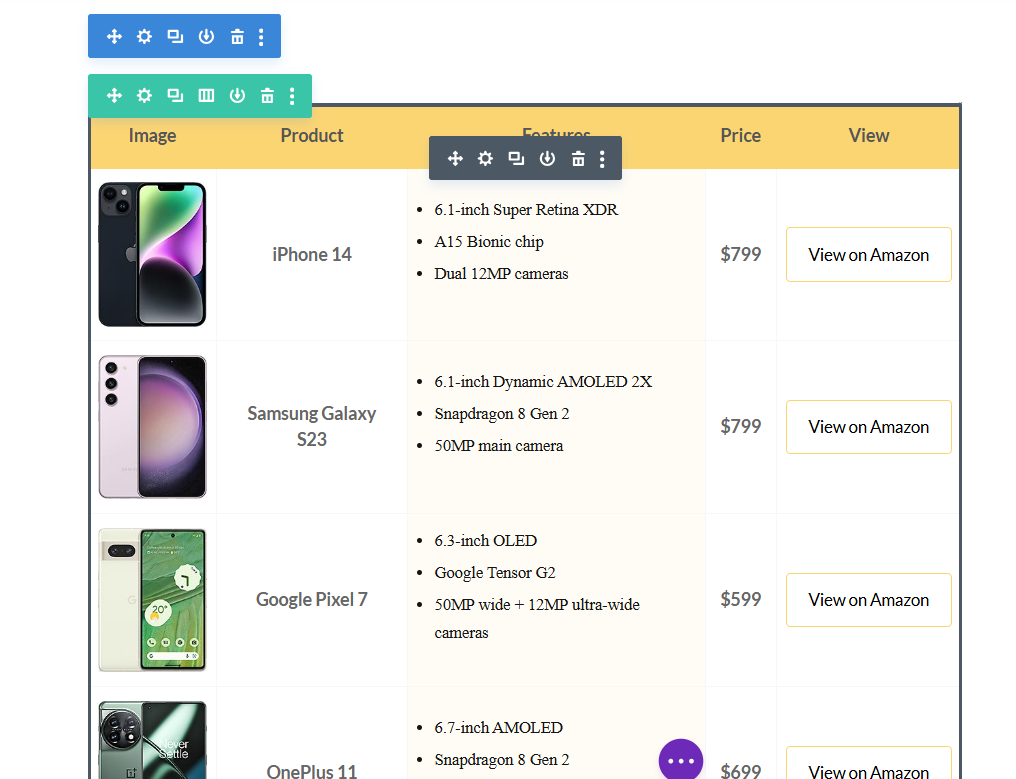This screenshot has width=1016, height=779.
Task: Click the blue section move icon
Action: (x=114, y=36)
